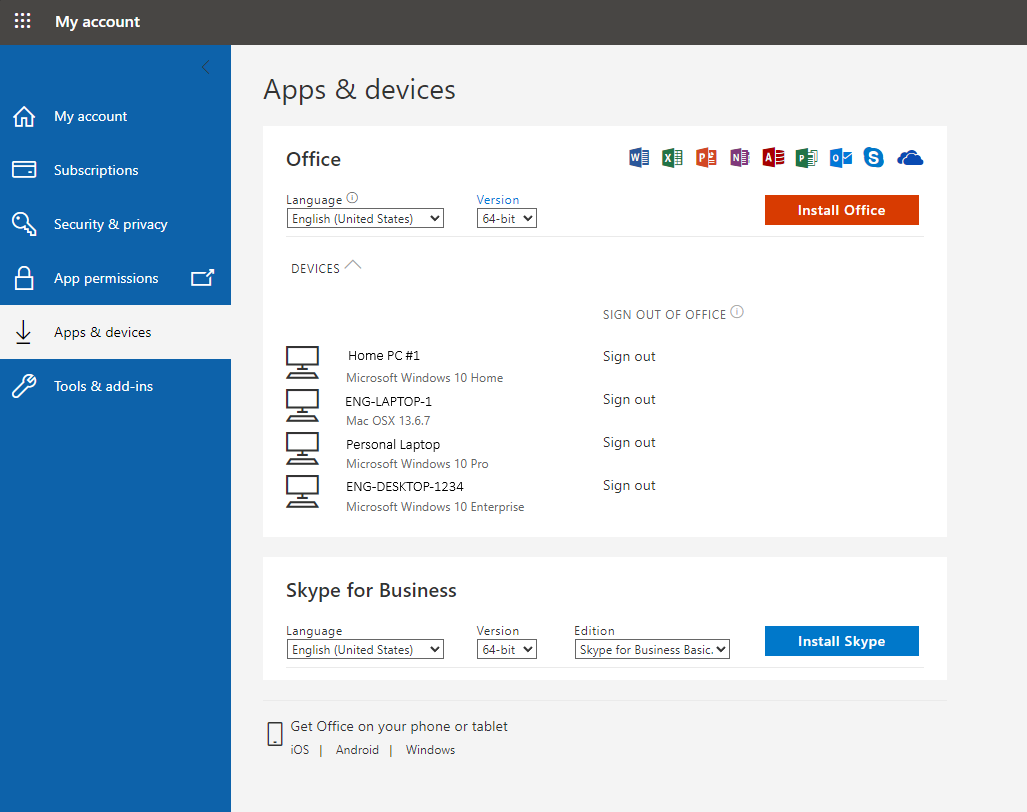This screenshot has width=1027, height=812.
Task: Open App permissions in sidebar
Action: [x=115, y=278]
